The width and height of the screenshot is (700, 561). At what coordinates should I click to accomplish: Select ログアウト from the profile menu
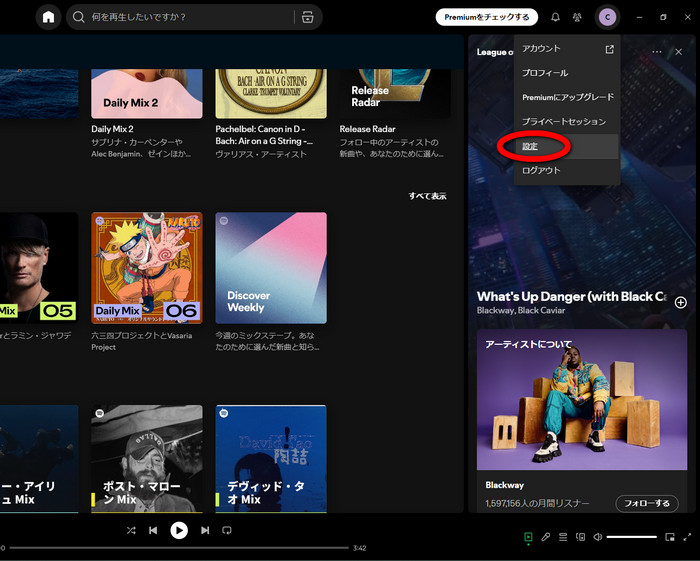pos(567,170)
